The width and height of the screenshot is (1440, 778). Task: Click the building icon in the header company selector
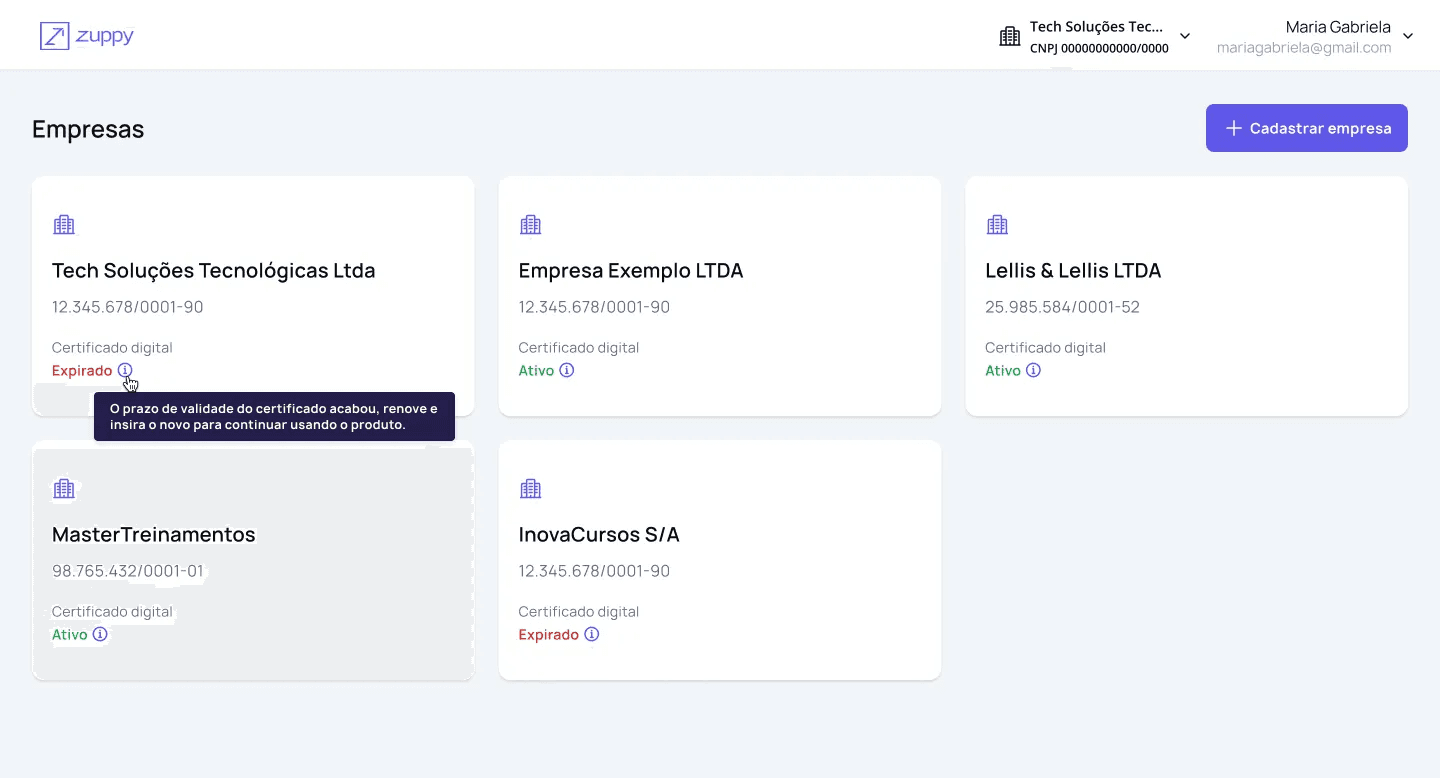pos(1010,37)
